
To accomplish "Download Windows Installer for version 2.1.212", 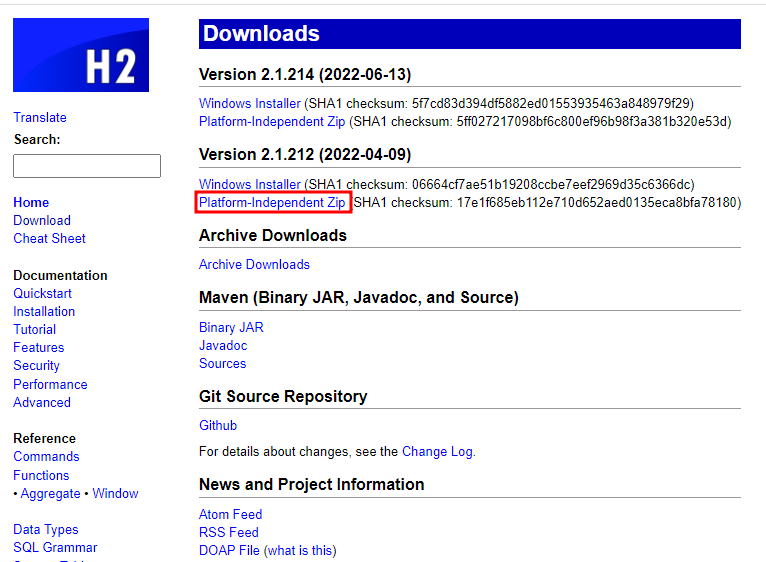I will [x=250, y=184].
